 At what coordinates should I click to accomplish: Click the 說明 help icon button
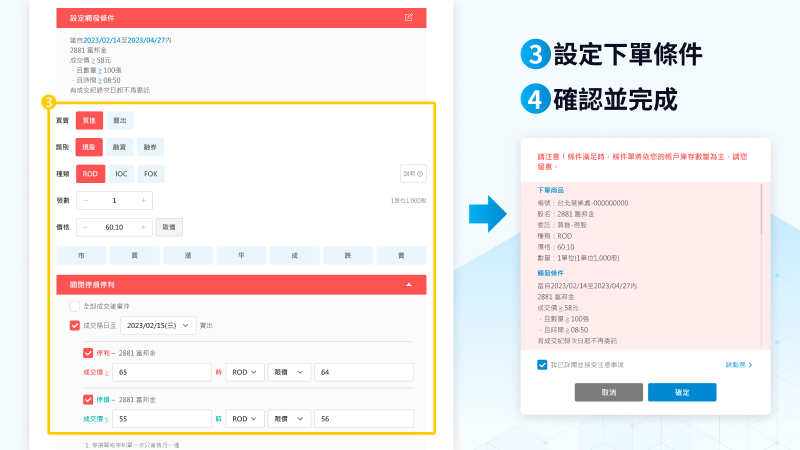pyautogui.click(x=413, y=173)
